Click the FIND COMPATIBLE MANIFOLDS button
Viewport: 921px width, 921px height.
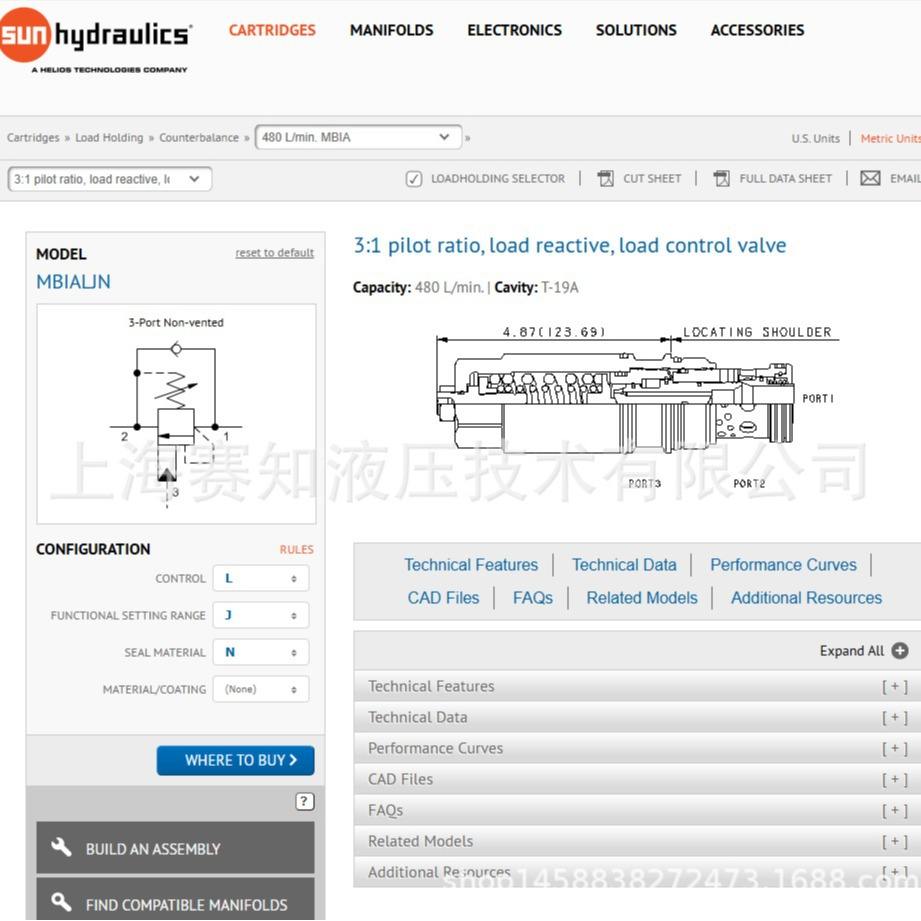[175, 899]
